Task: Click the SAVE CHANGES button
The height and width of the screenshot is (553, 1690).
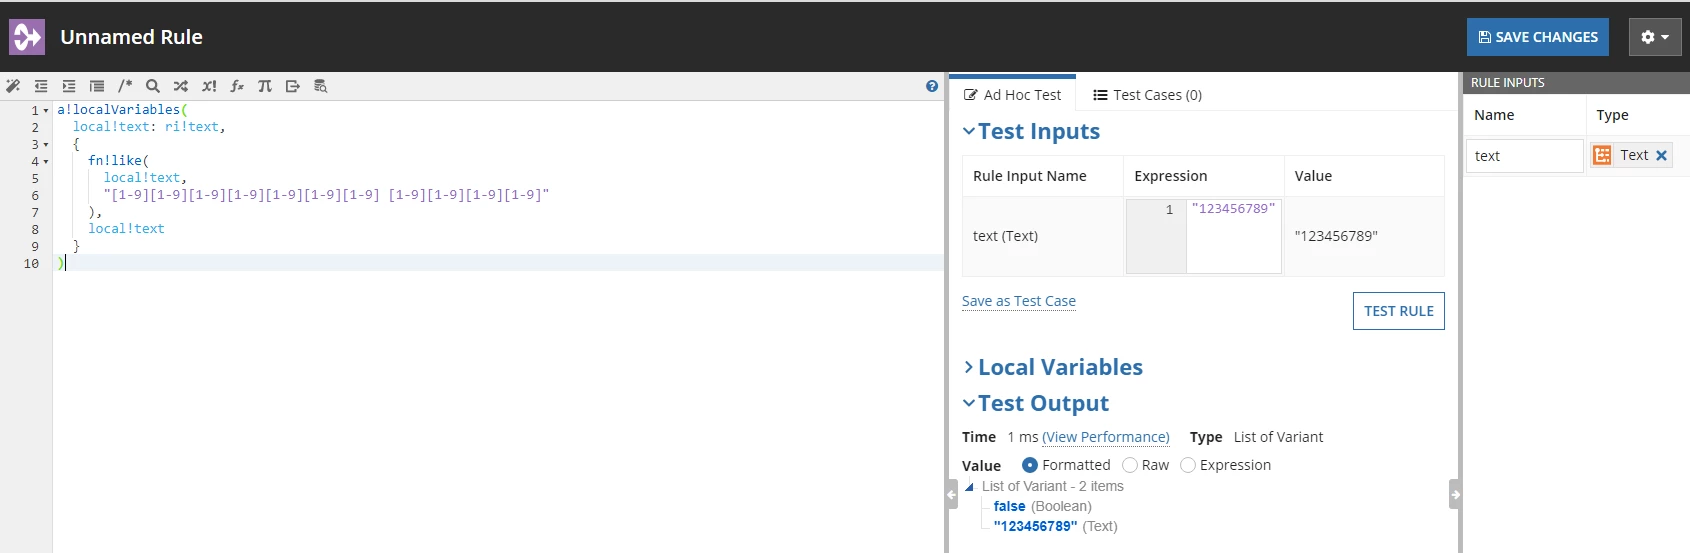Action: (x=1538, y=37)
